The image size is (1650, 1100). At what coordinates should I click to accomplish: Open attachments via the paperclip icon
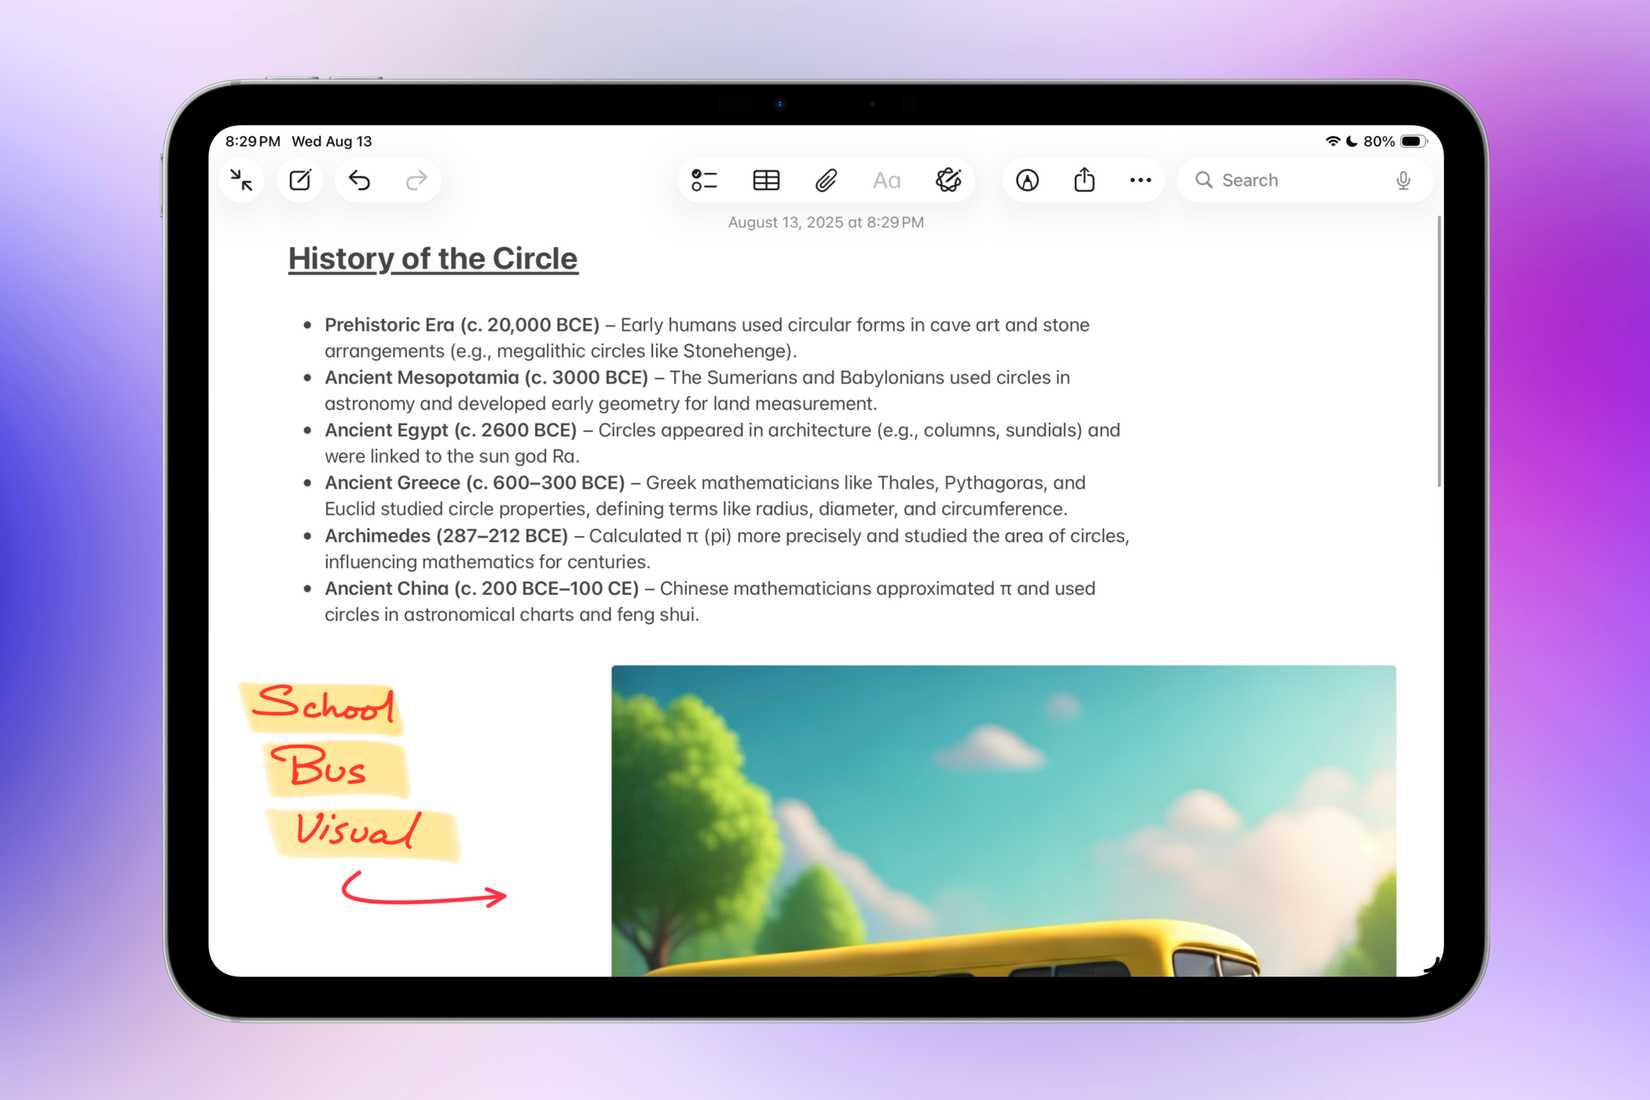825,180
